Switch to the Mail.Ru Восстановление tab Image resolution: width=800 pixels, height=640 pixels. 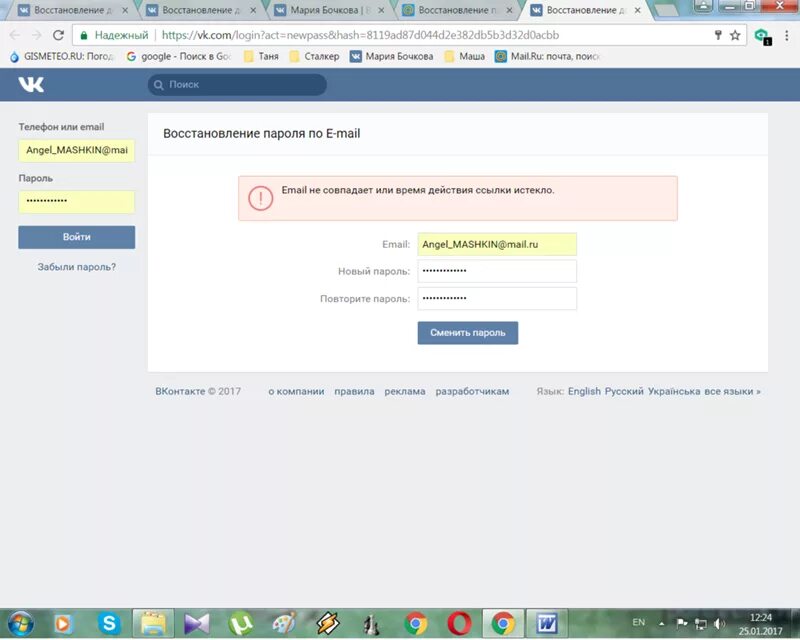pos(458,10)
